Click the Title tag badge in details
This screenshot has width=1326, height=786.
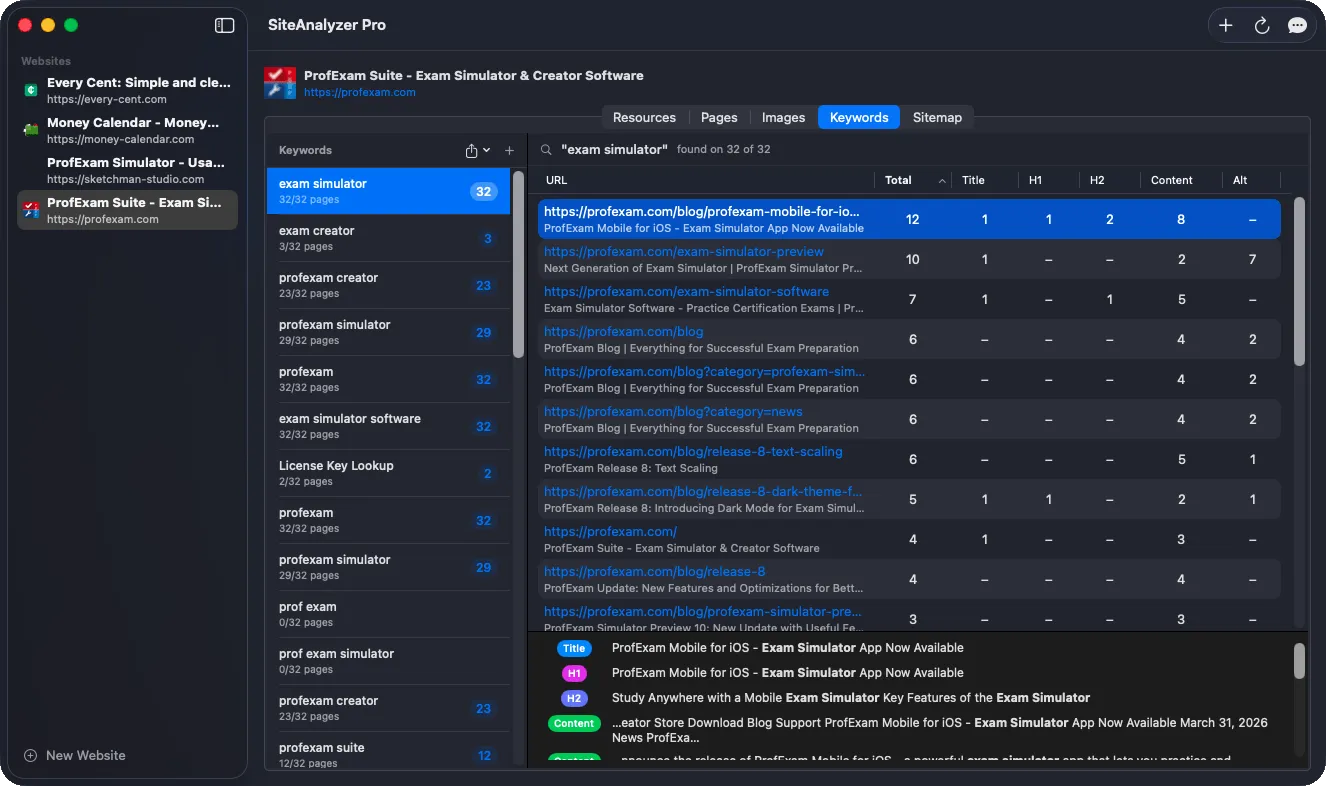point(574,648)
